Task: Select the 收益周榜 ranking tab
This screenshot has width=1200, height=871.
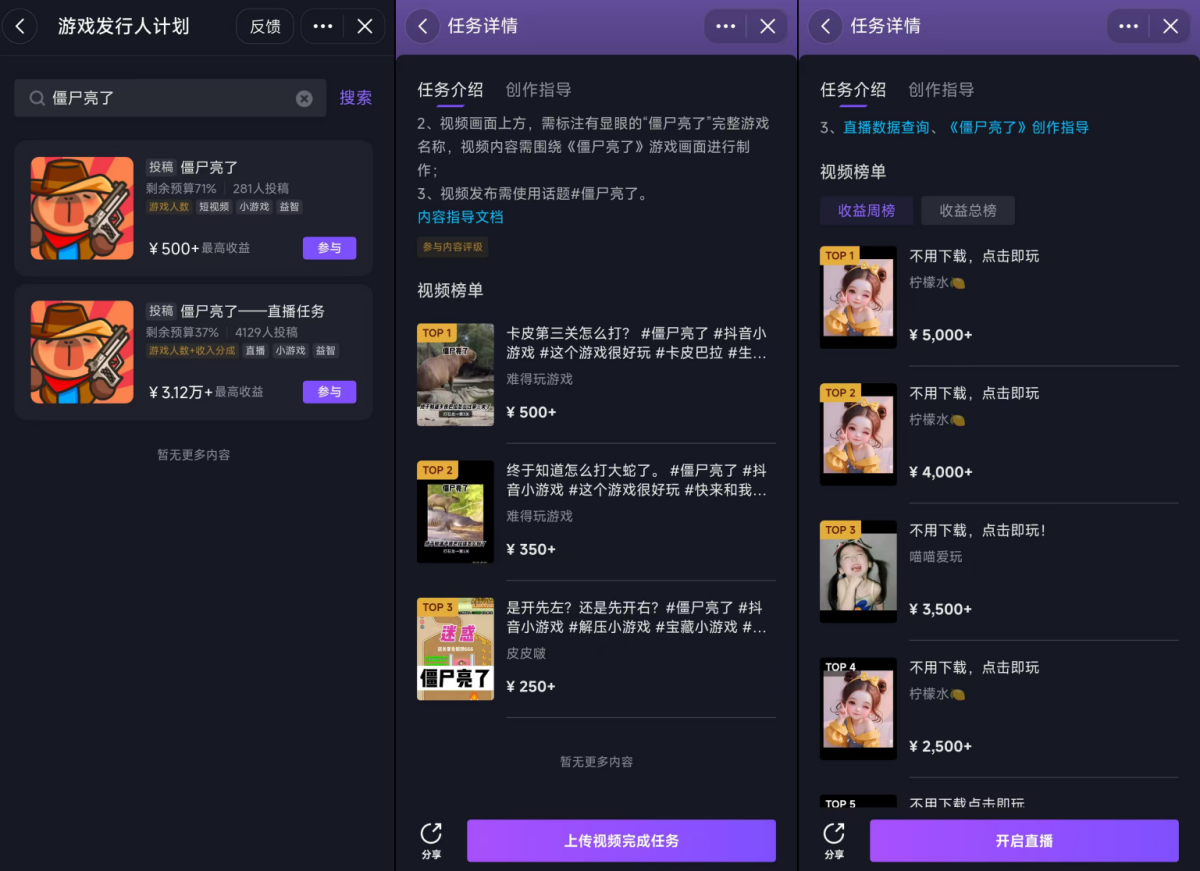Action: (866, 210)
